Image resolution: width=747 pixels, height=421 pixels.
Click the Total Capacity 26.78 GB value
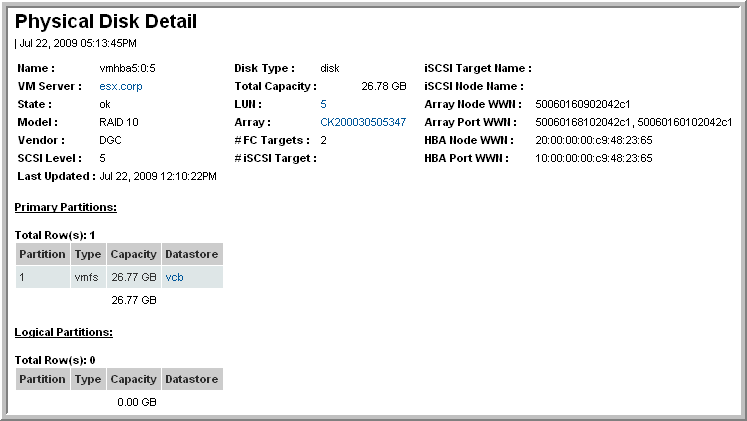[383, 86]
